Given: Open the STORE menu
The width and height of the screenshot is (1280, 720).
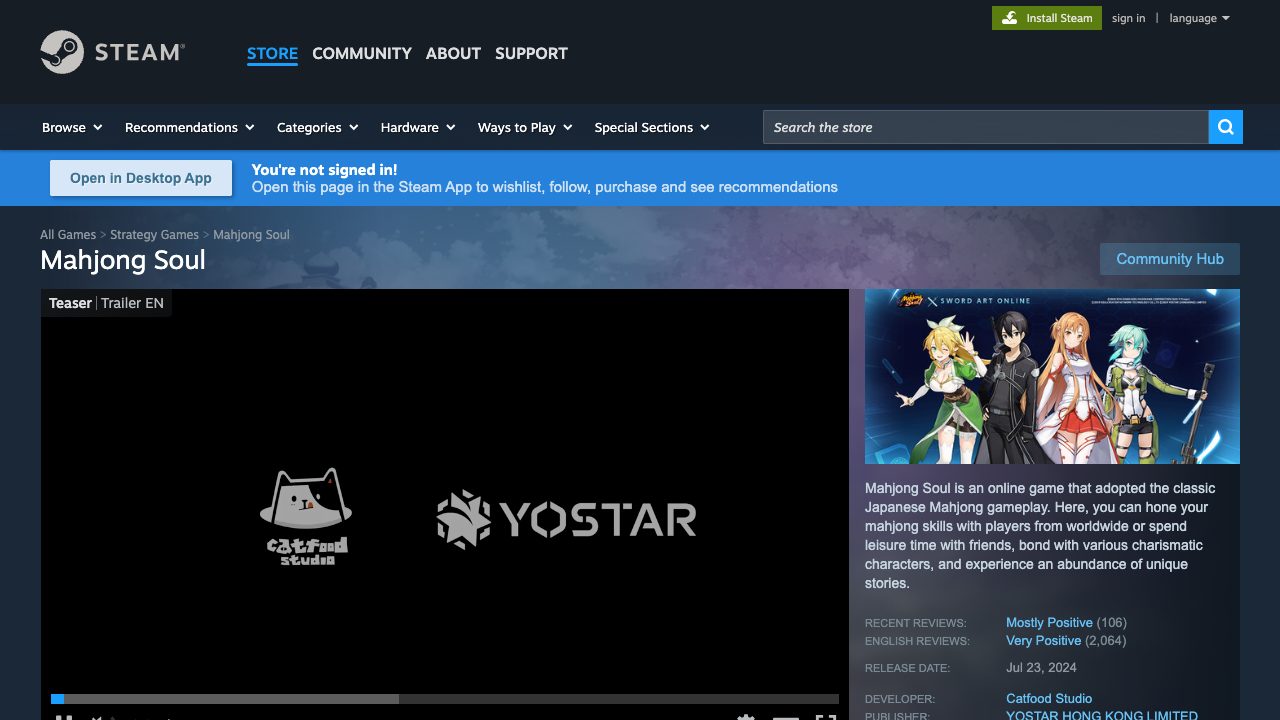Looking at the screenshot, I should (x=272, y=53).
